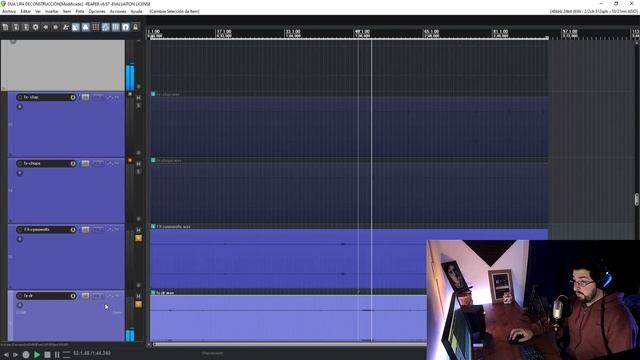
Task: Toggle locking padlock toolbar icon
Action: (136, 27)
